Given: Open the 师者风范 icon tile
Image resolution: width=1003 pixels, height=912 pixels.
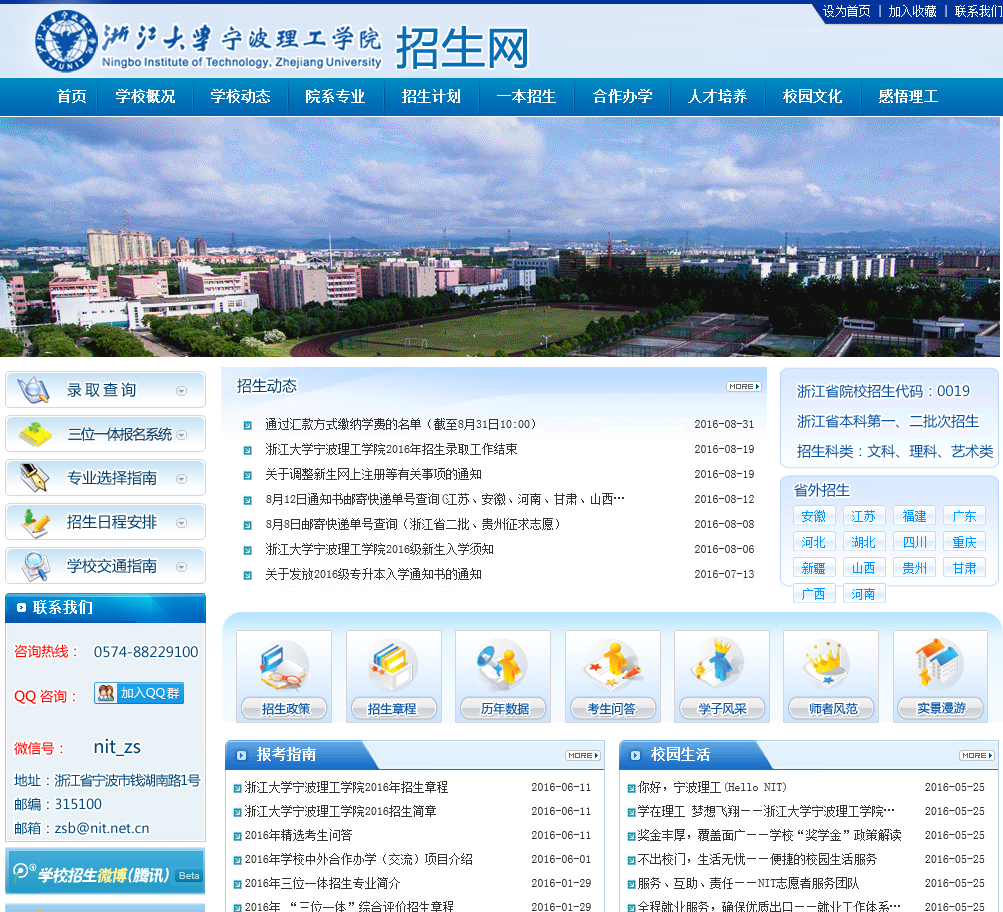Looking at the screenshot, I should (831, 677).
